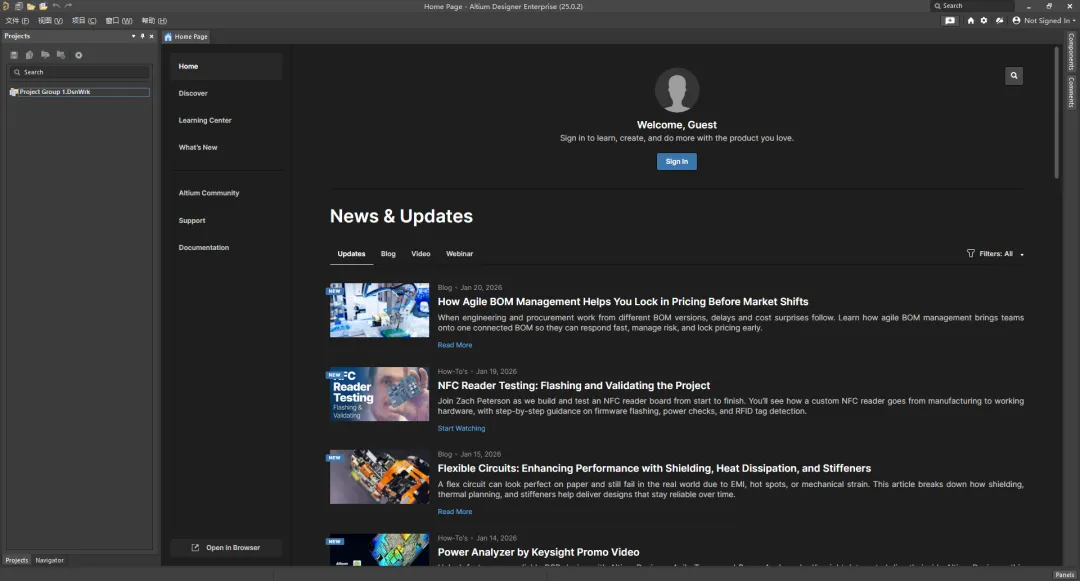Click the Open in Browser button text
The image size is (1080, 581).
point(233,548)
